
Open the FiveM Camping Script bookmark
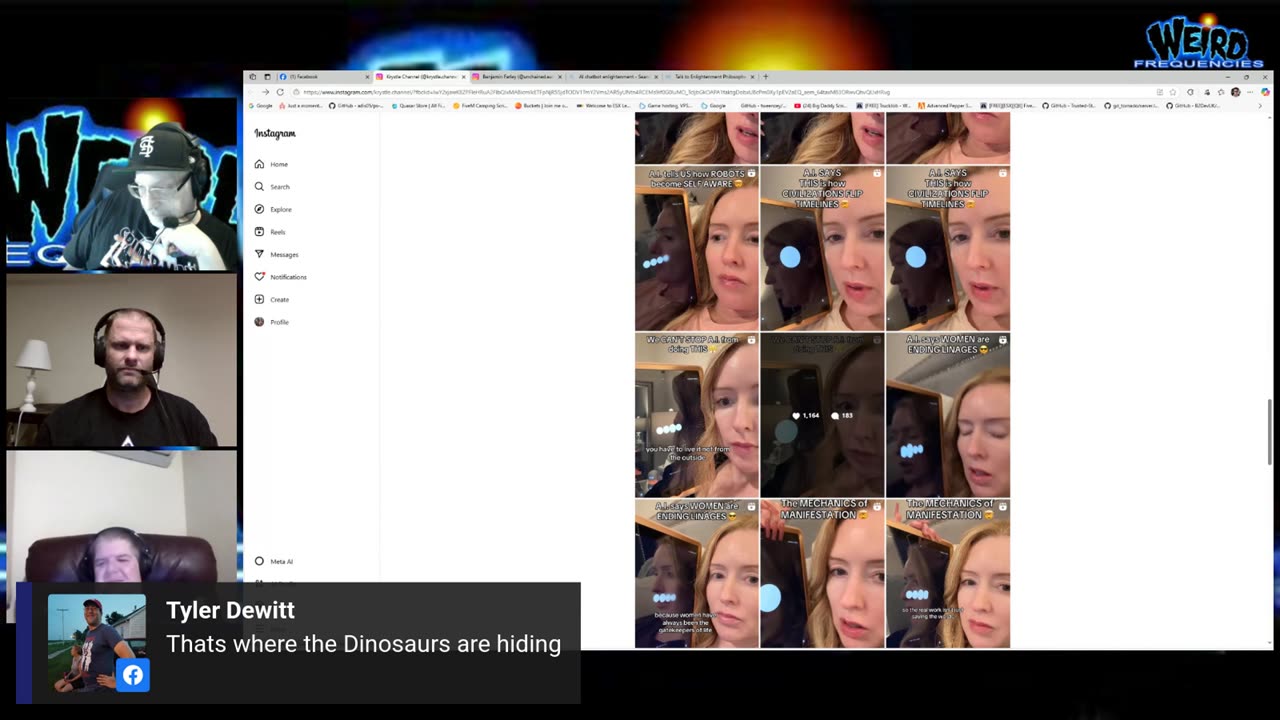(480, 105)
